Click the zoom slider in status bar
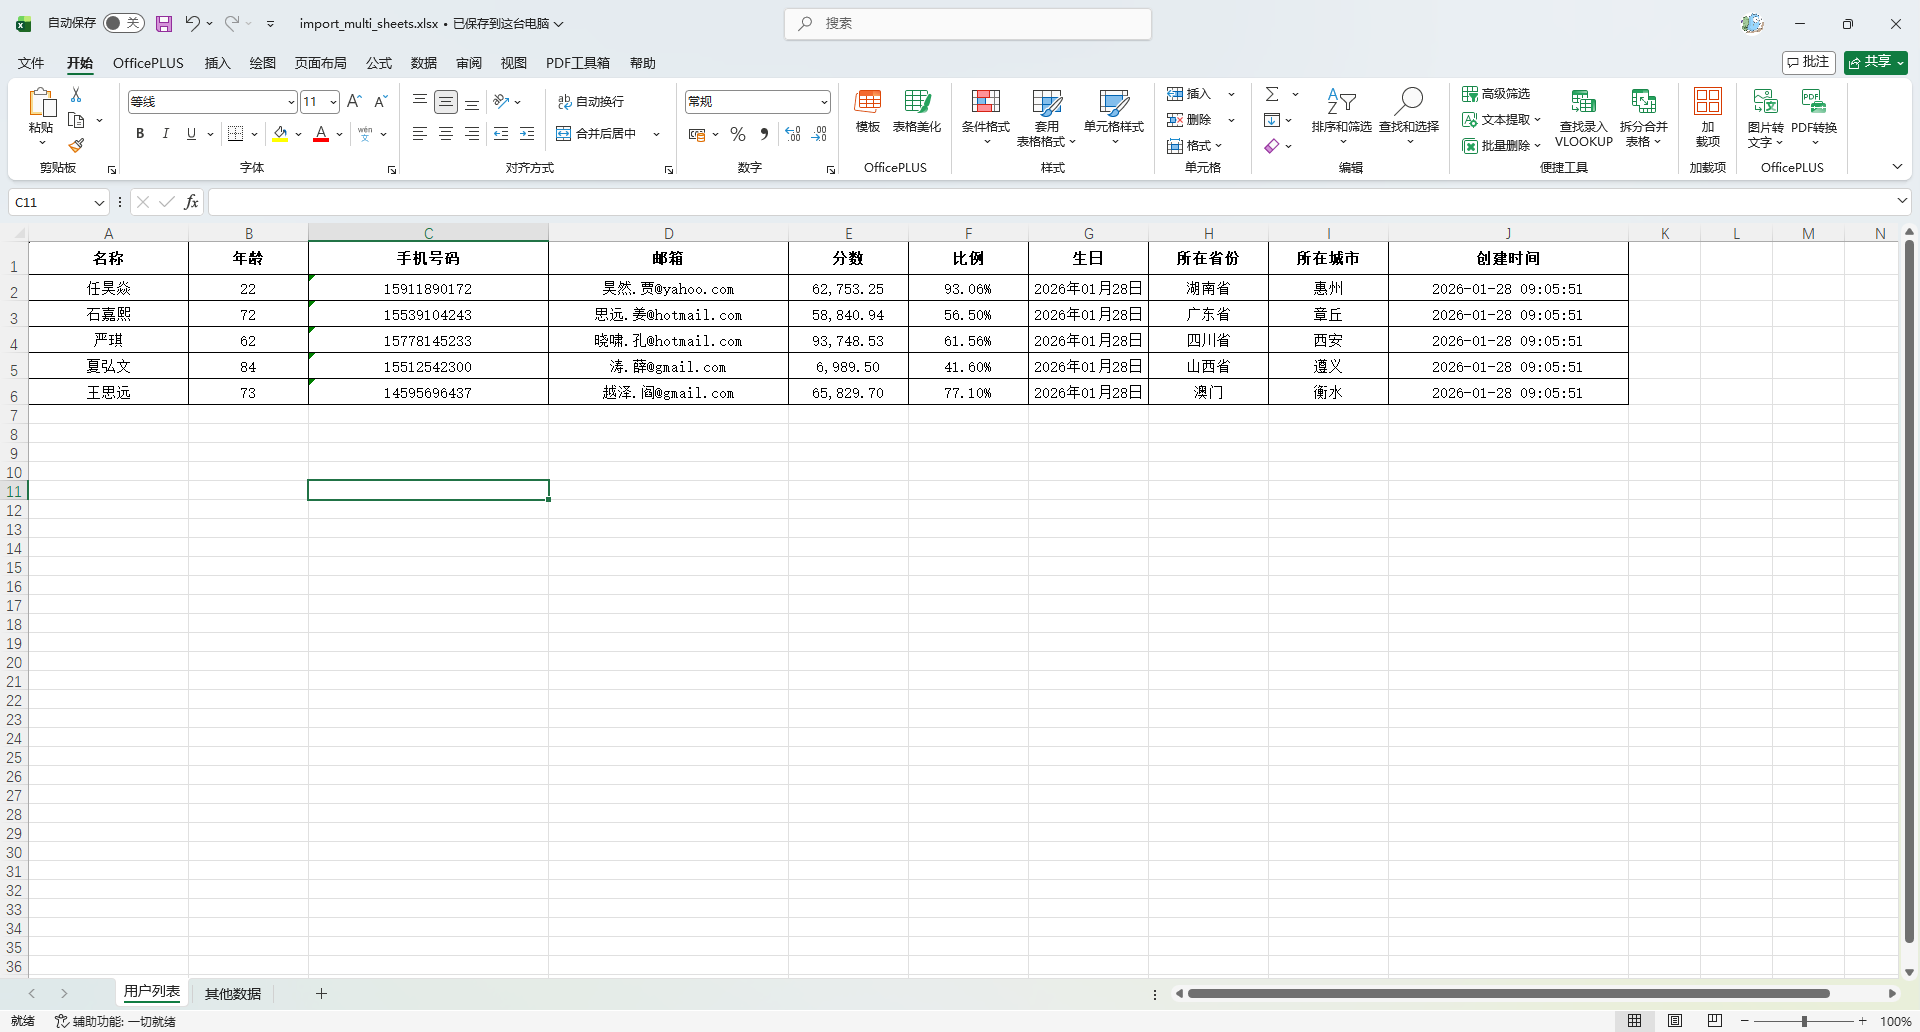 pos(1804,1021)
